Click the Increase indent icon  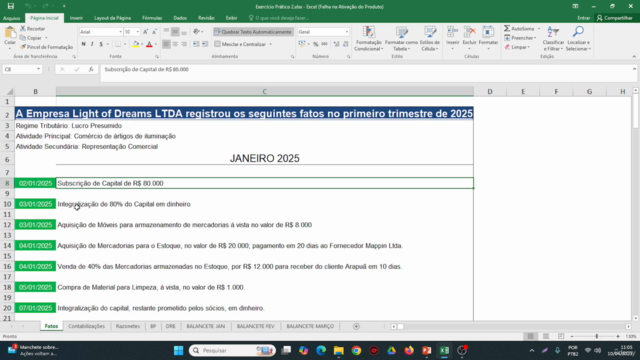point(205,44)
